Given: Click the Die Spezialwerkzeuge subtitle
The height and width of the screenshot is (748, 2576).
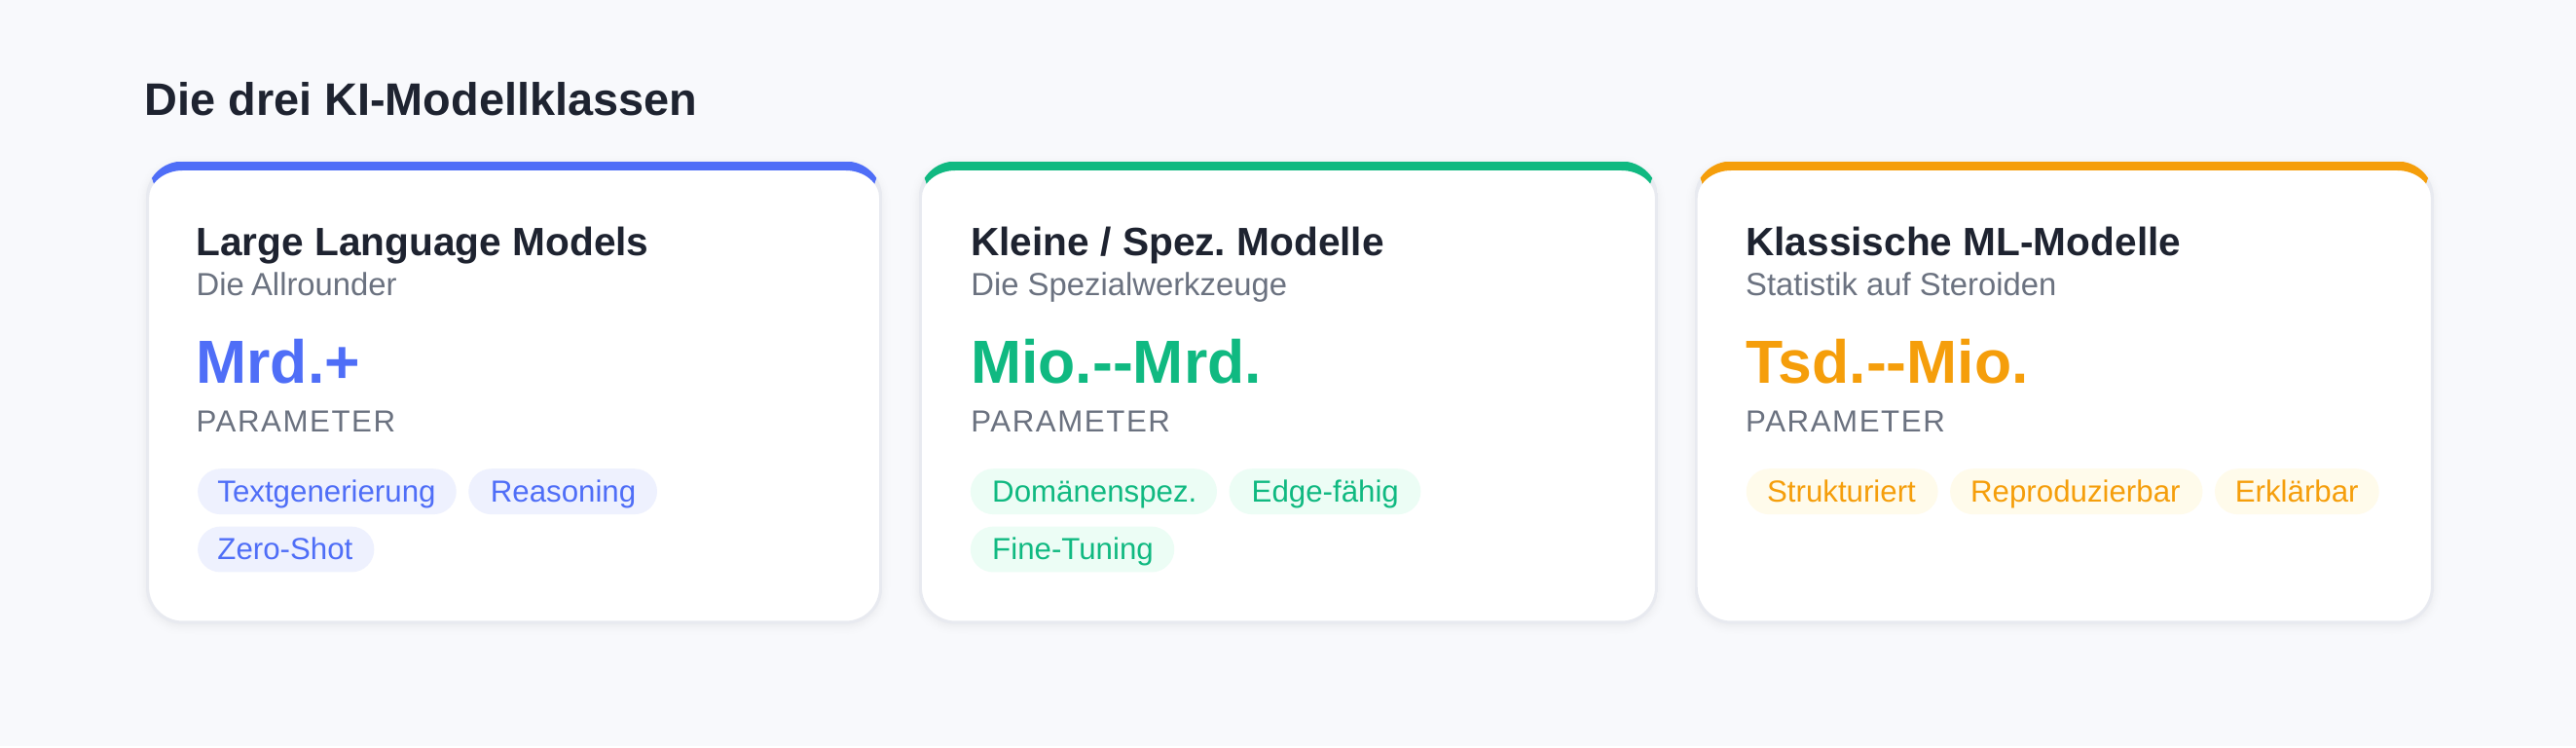Looking at the screenshot, I should pyautogui.click(x=1128, y=285).
